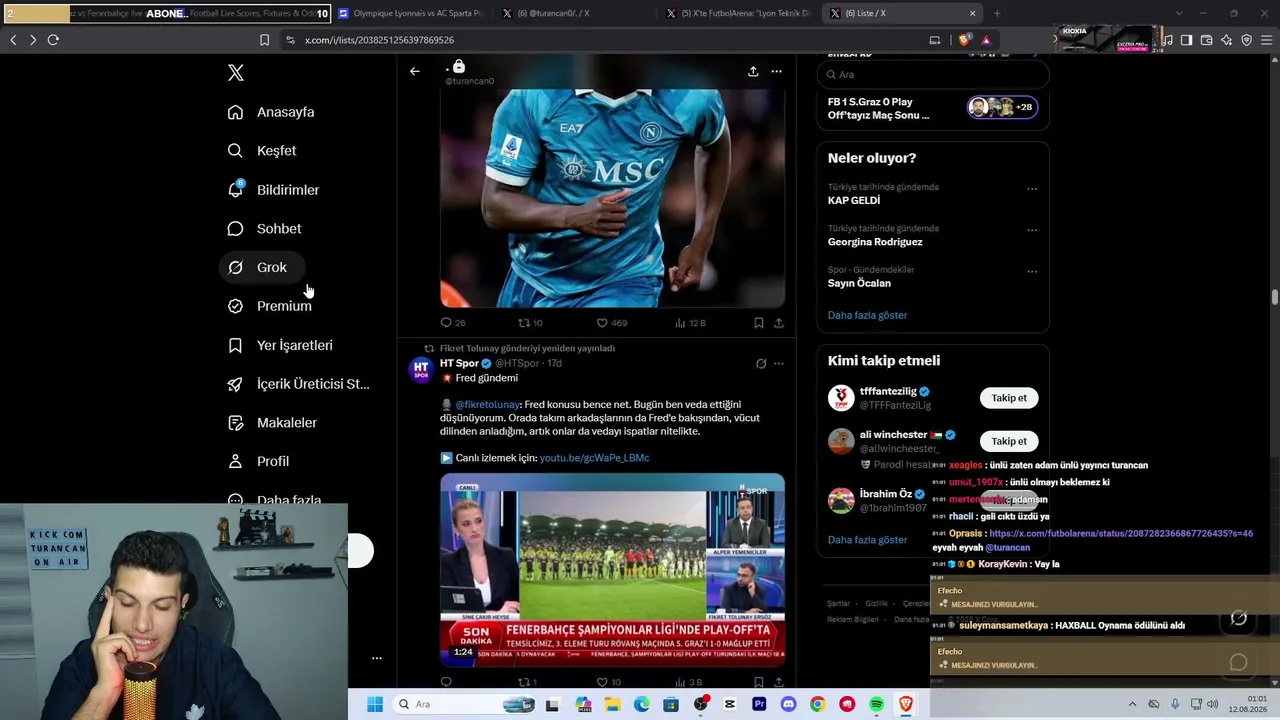The width and height of the screenshot is (1280, 720).
Task: Bookmark this page in the address bar
Action: pyautogui.click(x=264, y=40)
